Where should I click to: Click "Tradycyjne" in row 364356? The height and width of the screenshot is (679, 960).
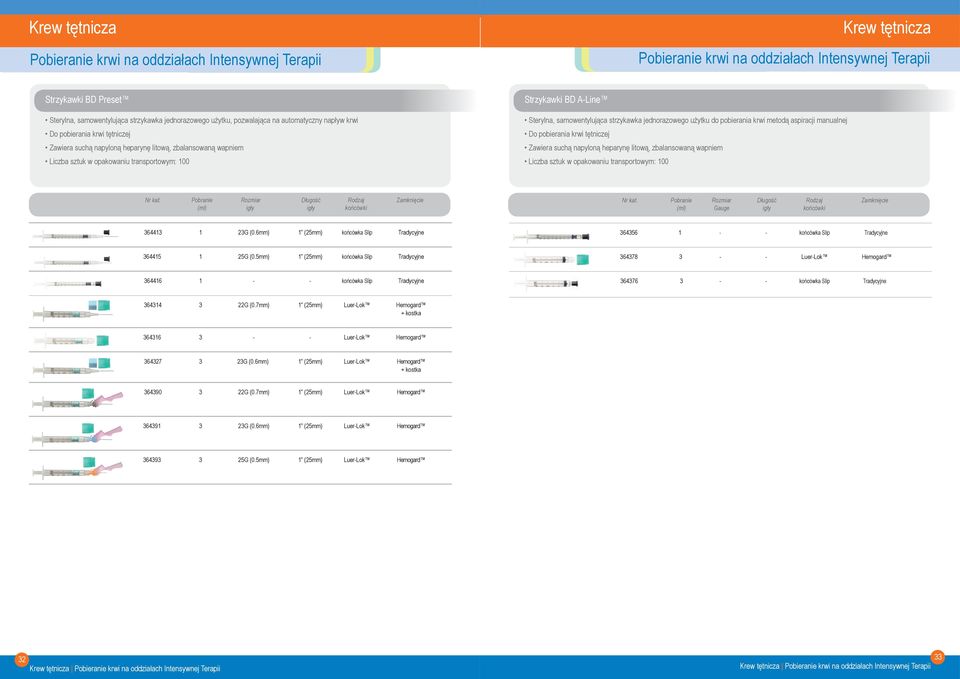coord(876,233)
